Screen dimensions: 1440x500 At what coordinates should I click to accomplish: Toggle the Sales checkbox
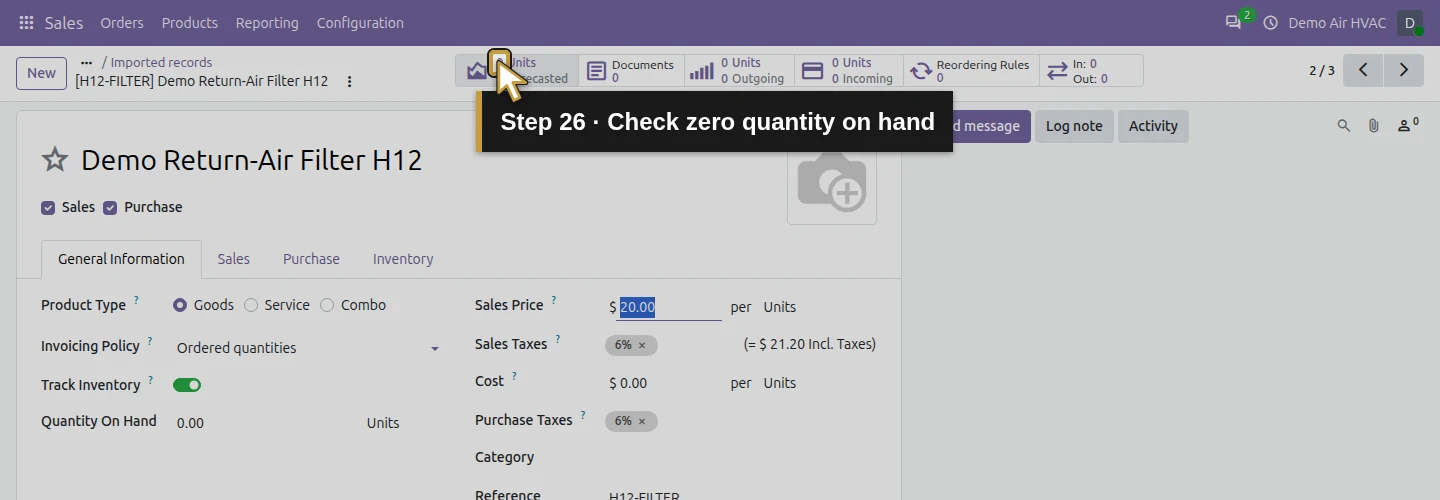(48, 208)
